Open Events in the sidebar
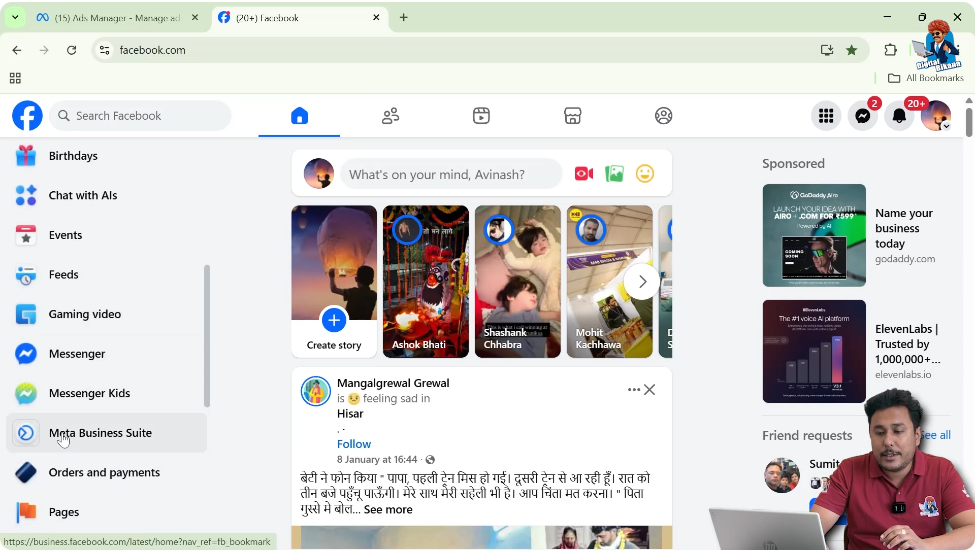The height and width of the screenshot is (551, 977). (106, 235)
